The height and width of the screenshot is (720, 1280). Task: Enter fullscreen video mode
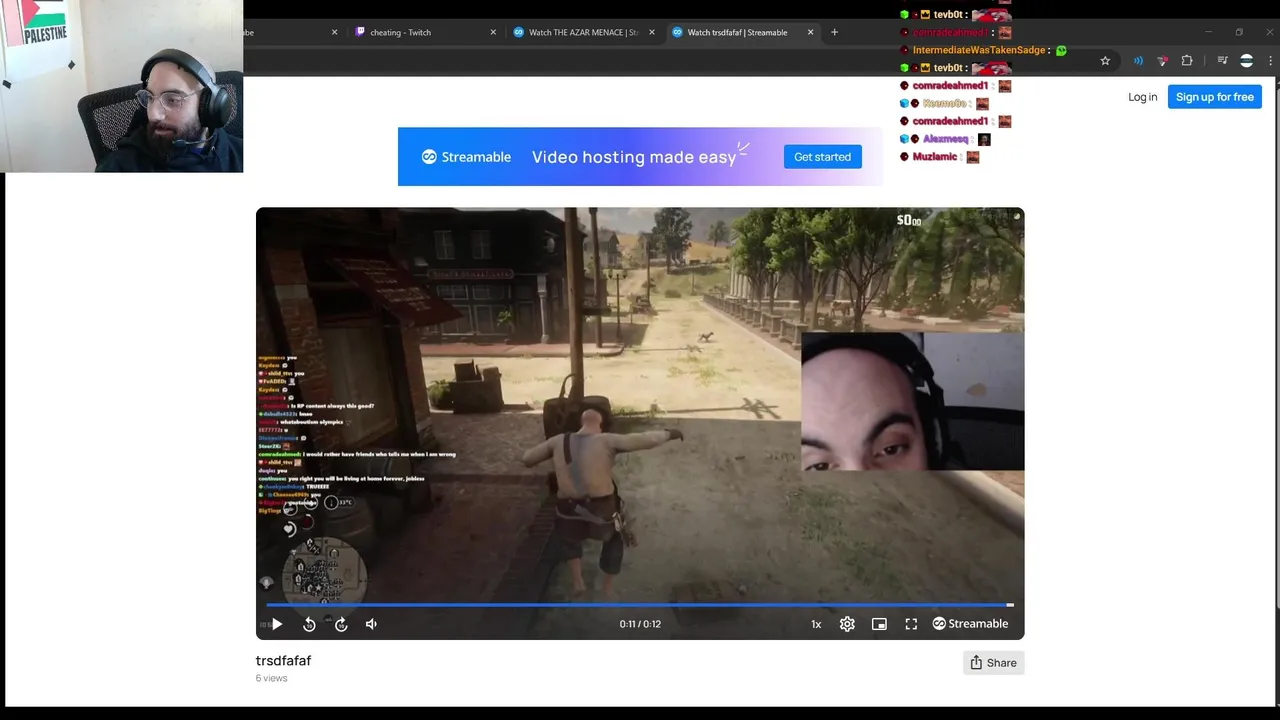(911, 624)
